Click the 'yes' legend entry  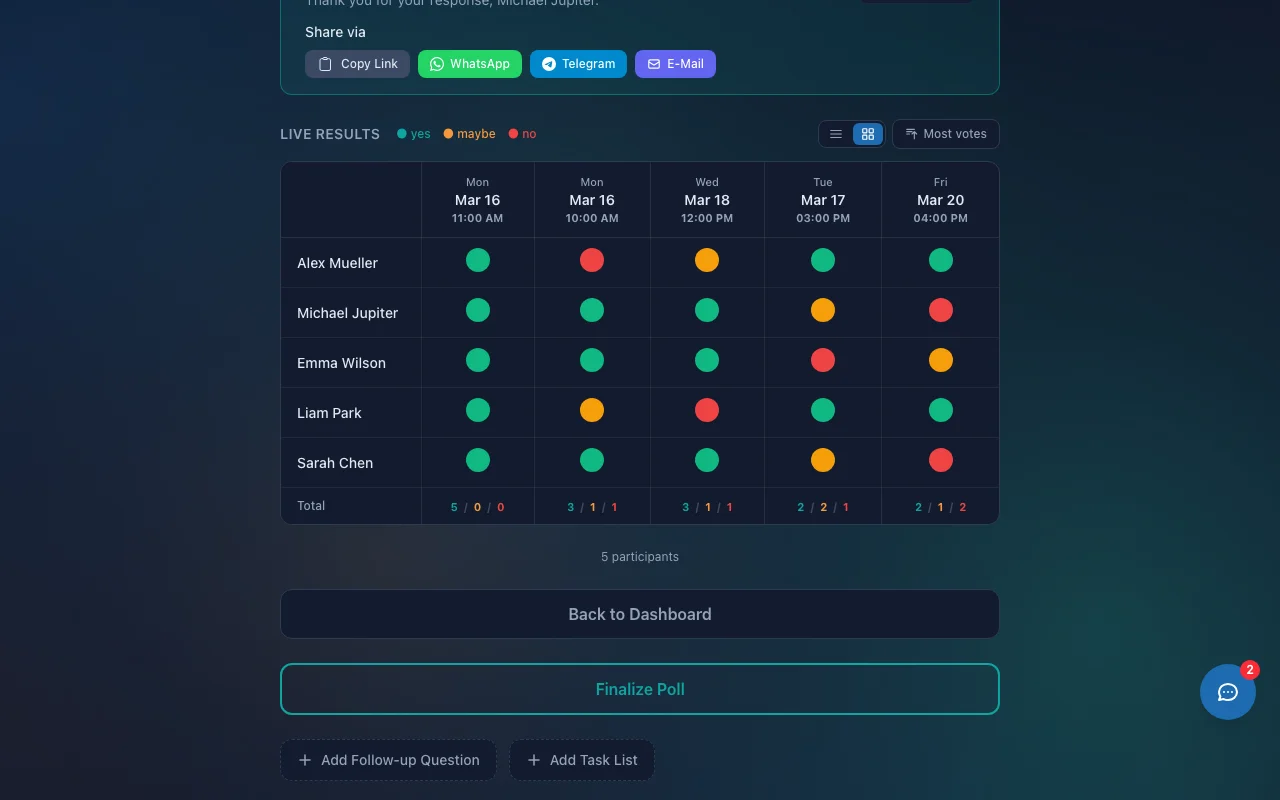(414, 134)
